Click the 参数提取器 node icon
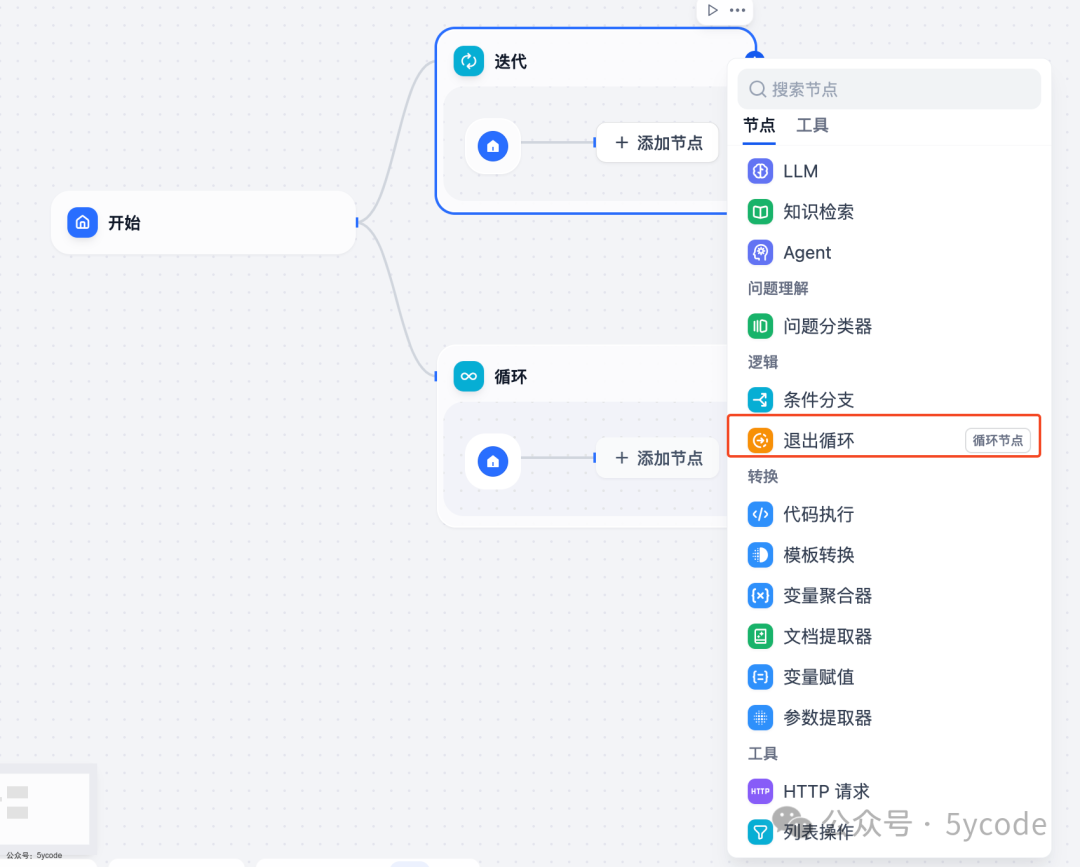The image size is (1080, 867). pyautogui.click(x=760, y=718)
